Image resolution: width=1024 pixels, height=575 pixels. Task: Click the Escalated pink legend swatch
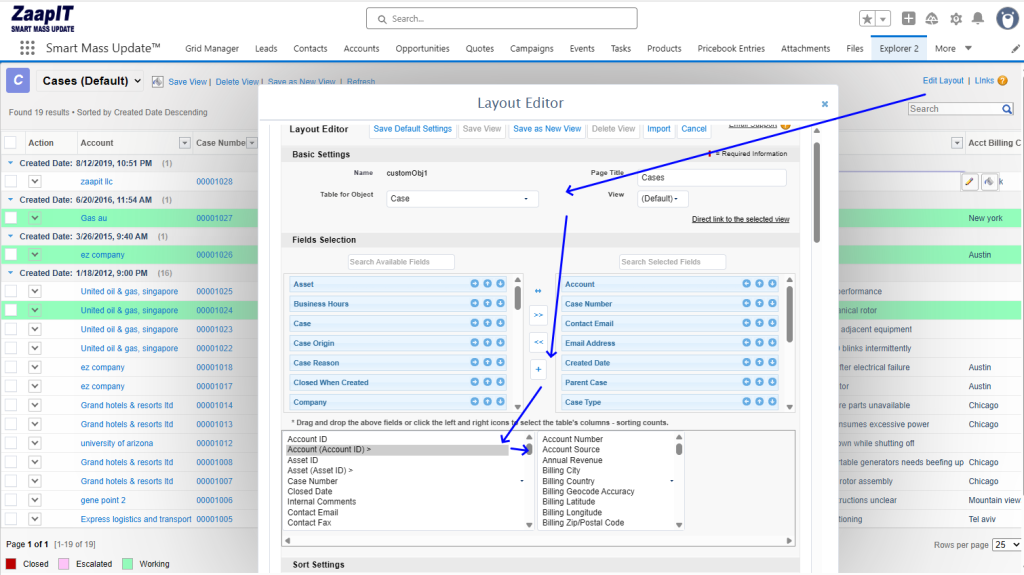pos(63,564)
